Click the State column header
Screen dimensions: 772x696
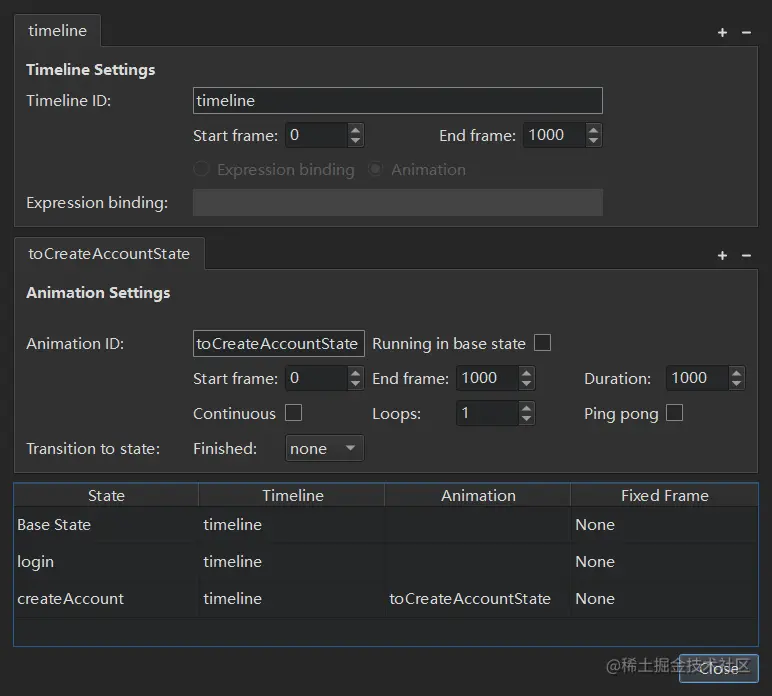(106, 495)
